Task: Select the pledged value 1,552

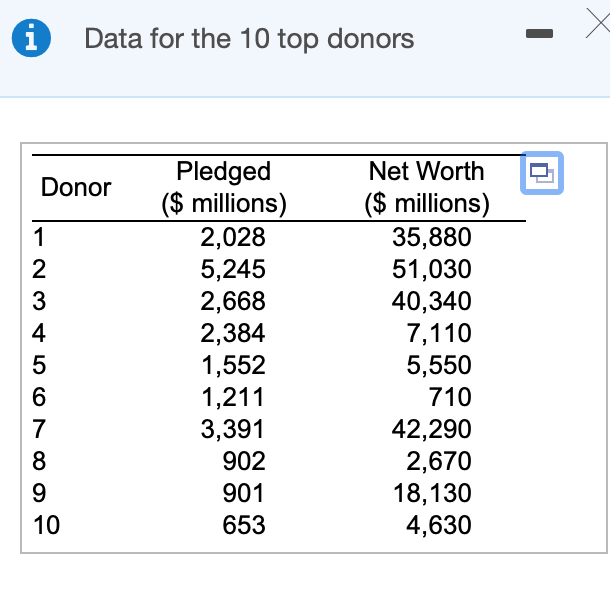Action: (x=233, y=365)
